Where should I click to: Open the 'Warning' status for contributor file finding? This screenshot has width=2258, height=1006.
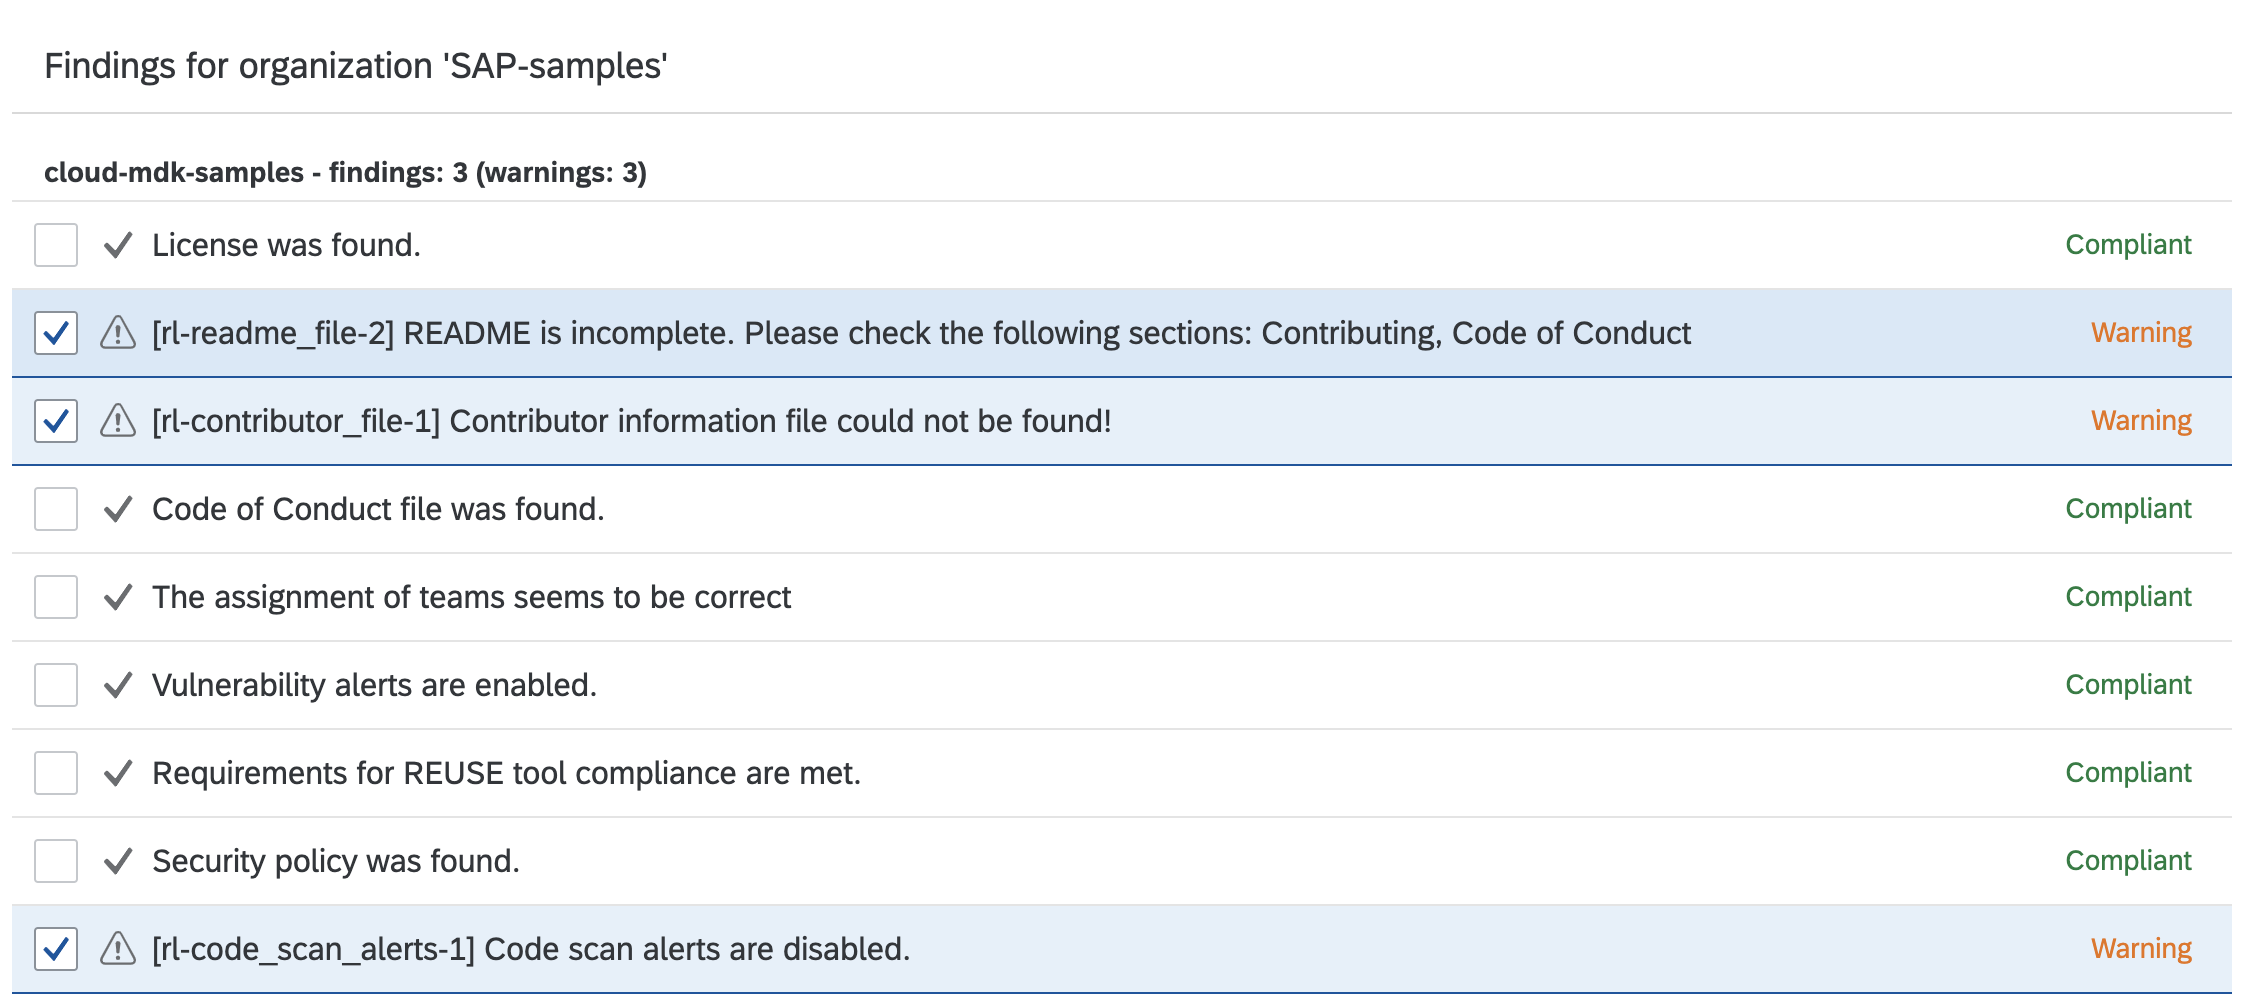coord(2140,421)
